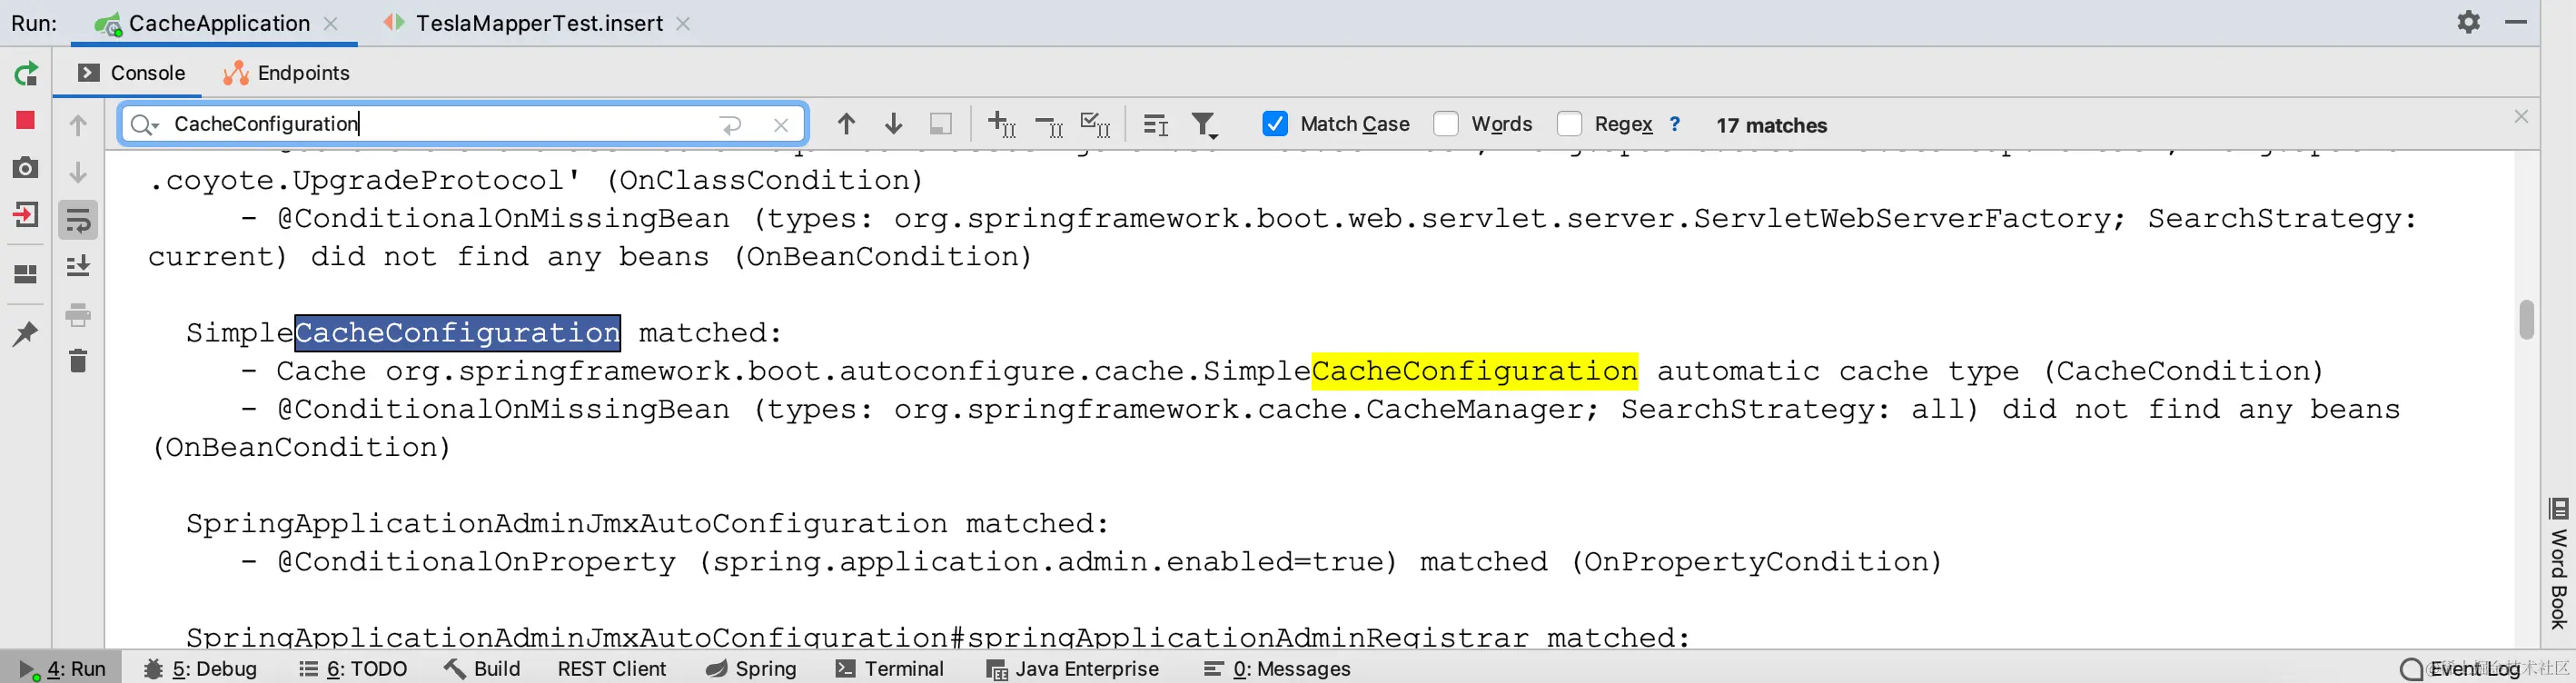Viewport: 2576px width, 683px height.
Task: Open the Java Enterprise tool window
Action: point(1073,668)
